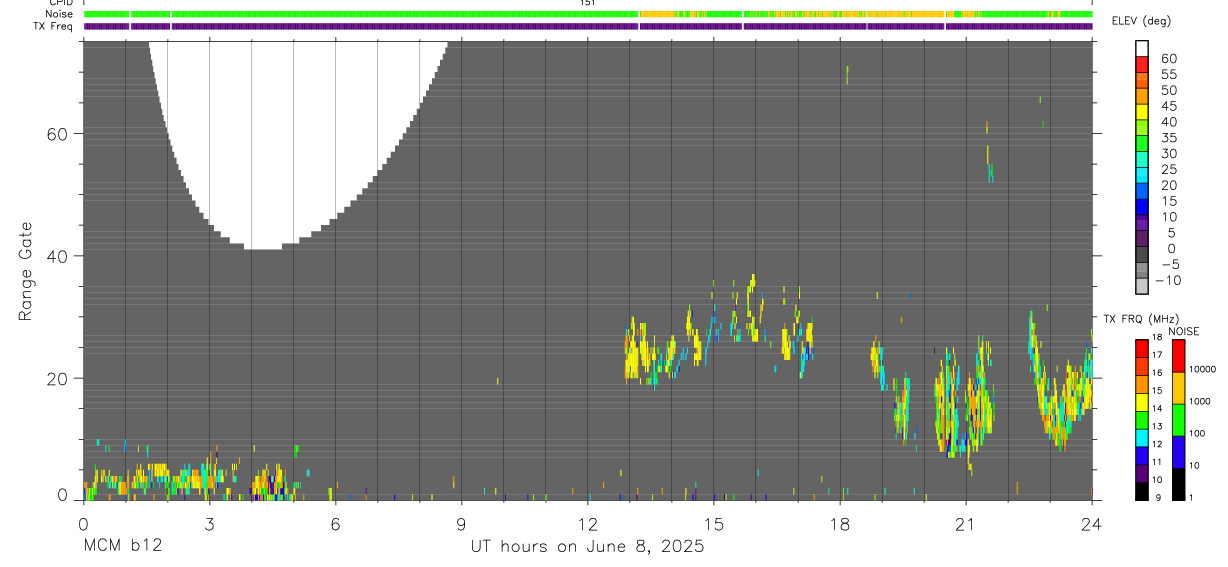This screenshot has height=567, width=1228.
Task: Pick the green TX FRQ swatch between 13 and 14
Action: [x=1142, y=420]
